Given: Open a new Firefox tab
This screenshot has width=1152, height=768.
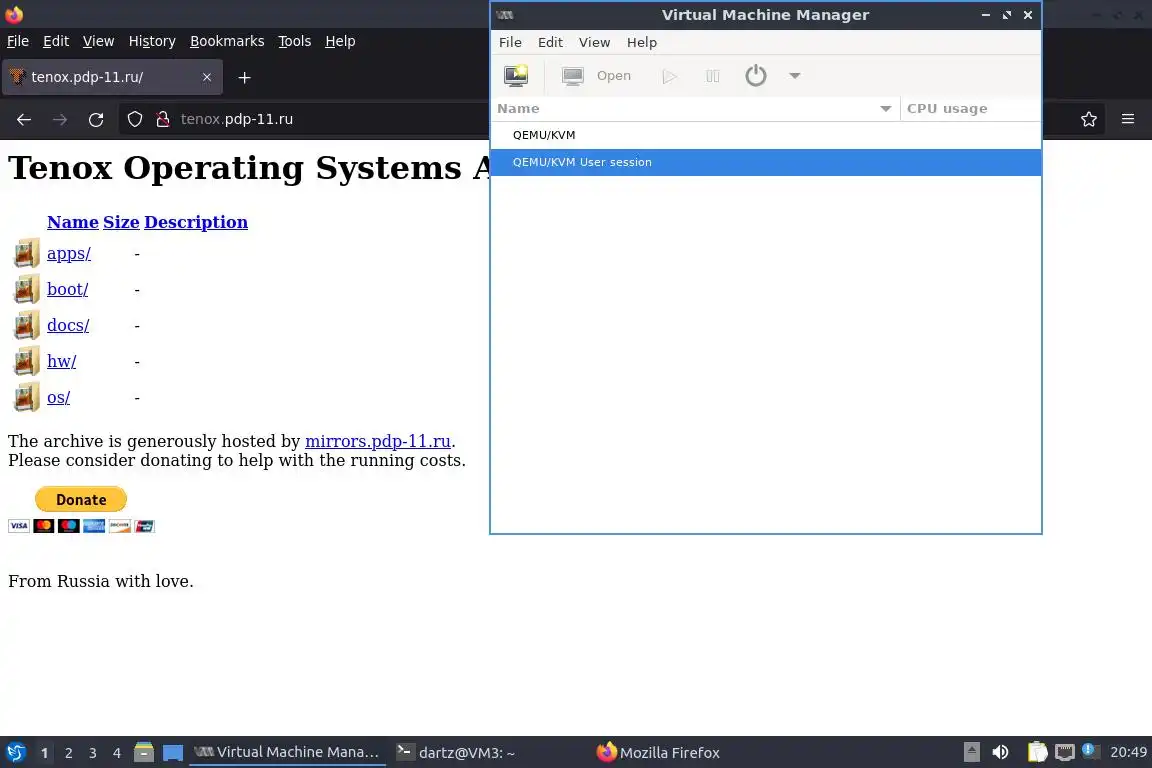Looking at the screenshot, I should point(245,77).
